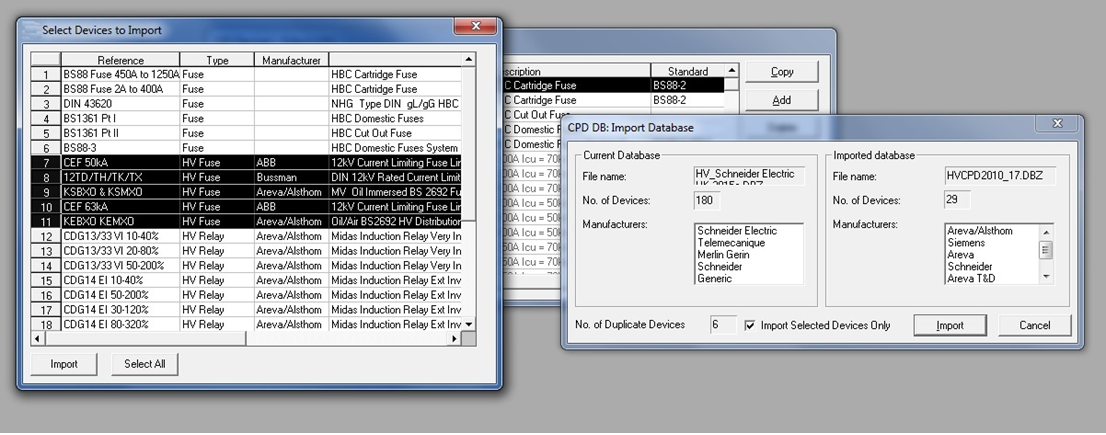Viewport: 1106px width, 435px height.
Task: Select KSBXO & KSMXO reference cell
Action: pos(121,192)
